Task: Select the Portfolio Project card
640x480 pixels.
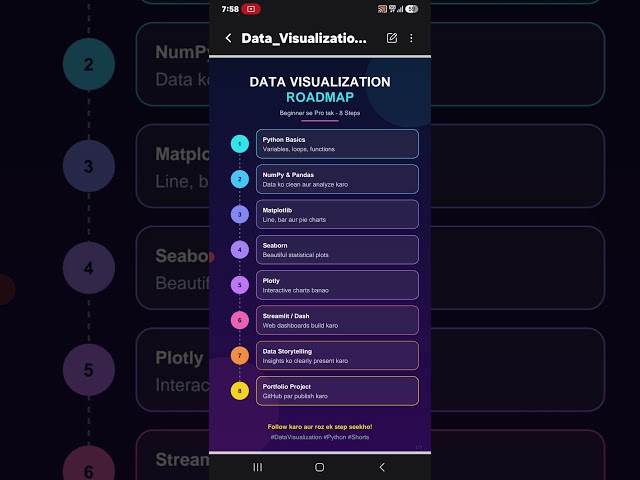Action: coord(337,391)
